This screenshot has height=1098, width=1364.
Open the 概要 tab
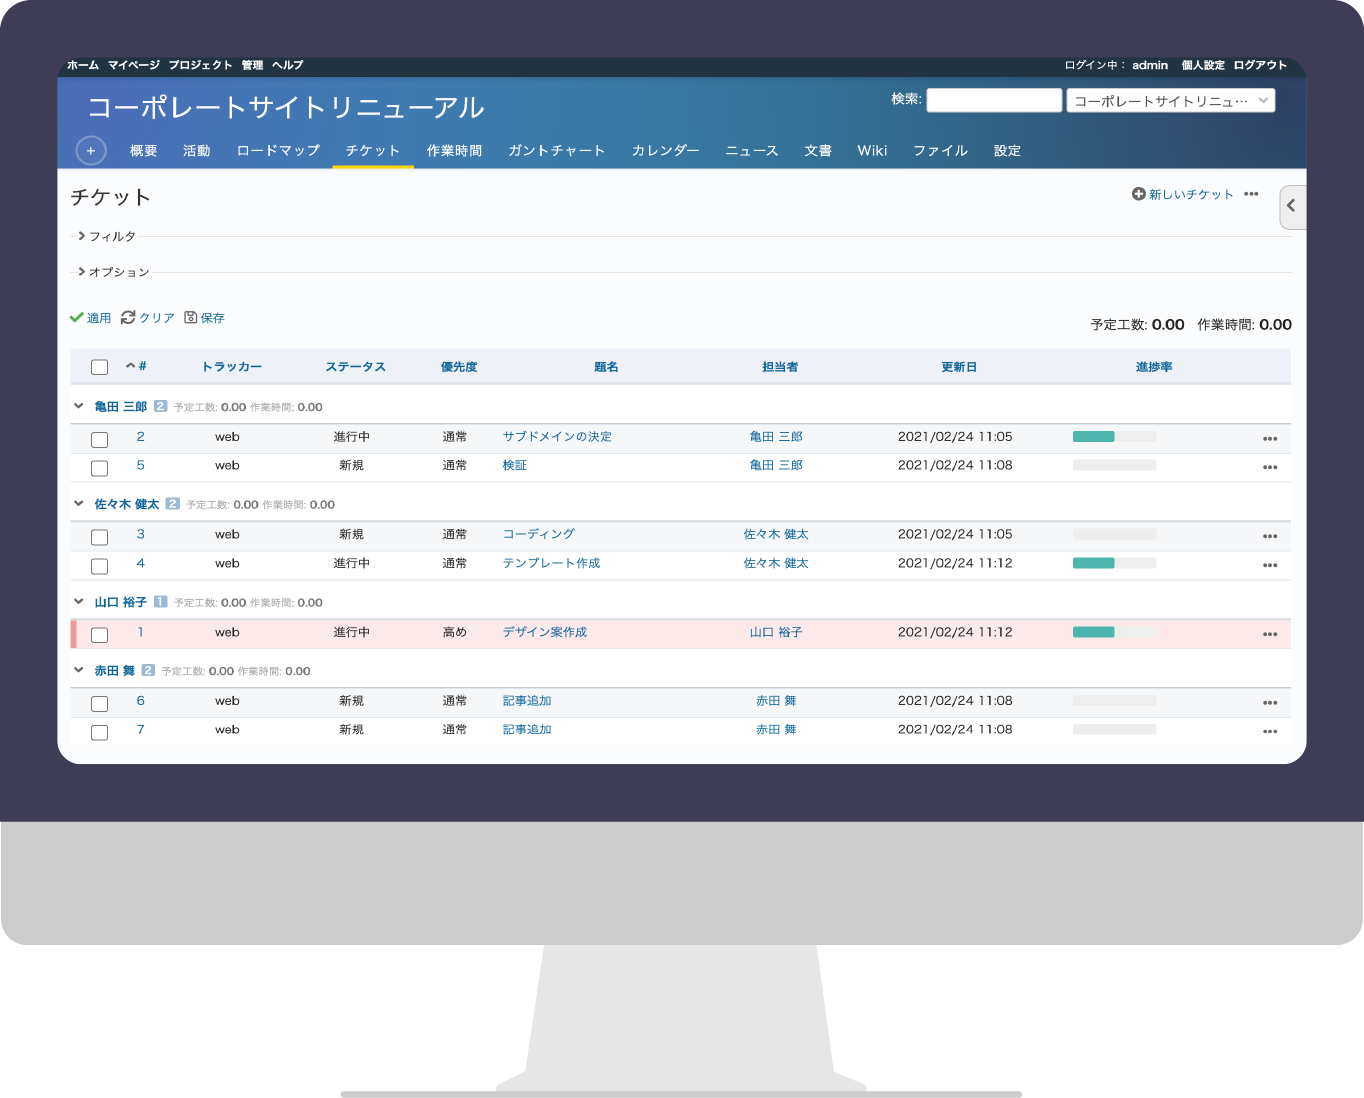[144, 150]
